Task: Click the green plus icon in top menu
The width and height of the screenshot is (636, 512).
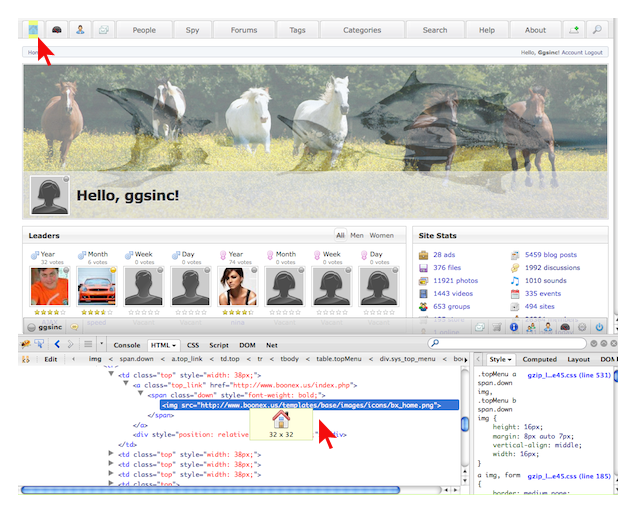Action: 573,30
